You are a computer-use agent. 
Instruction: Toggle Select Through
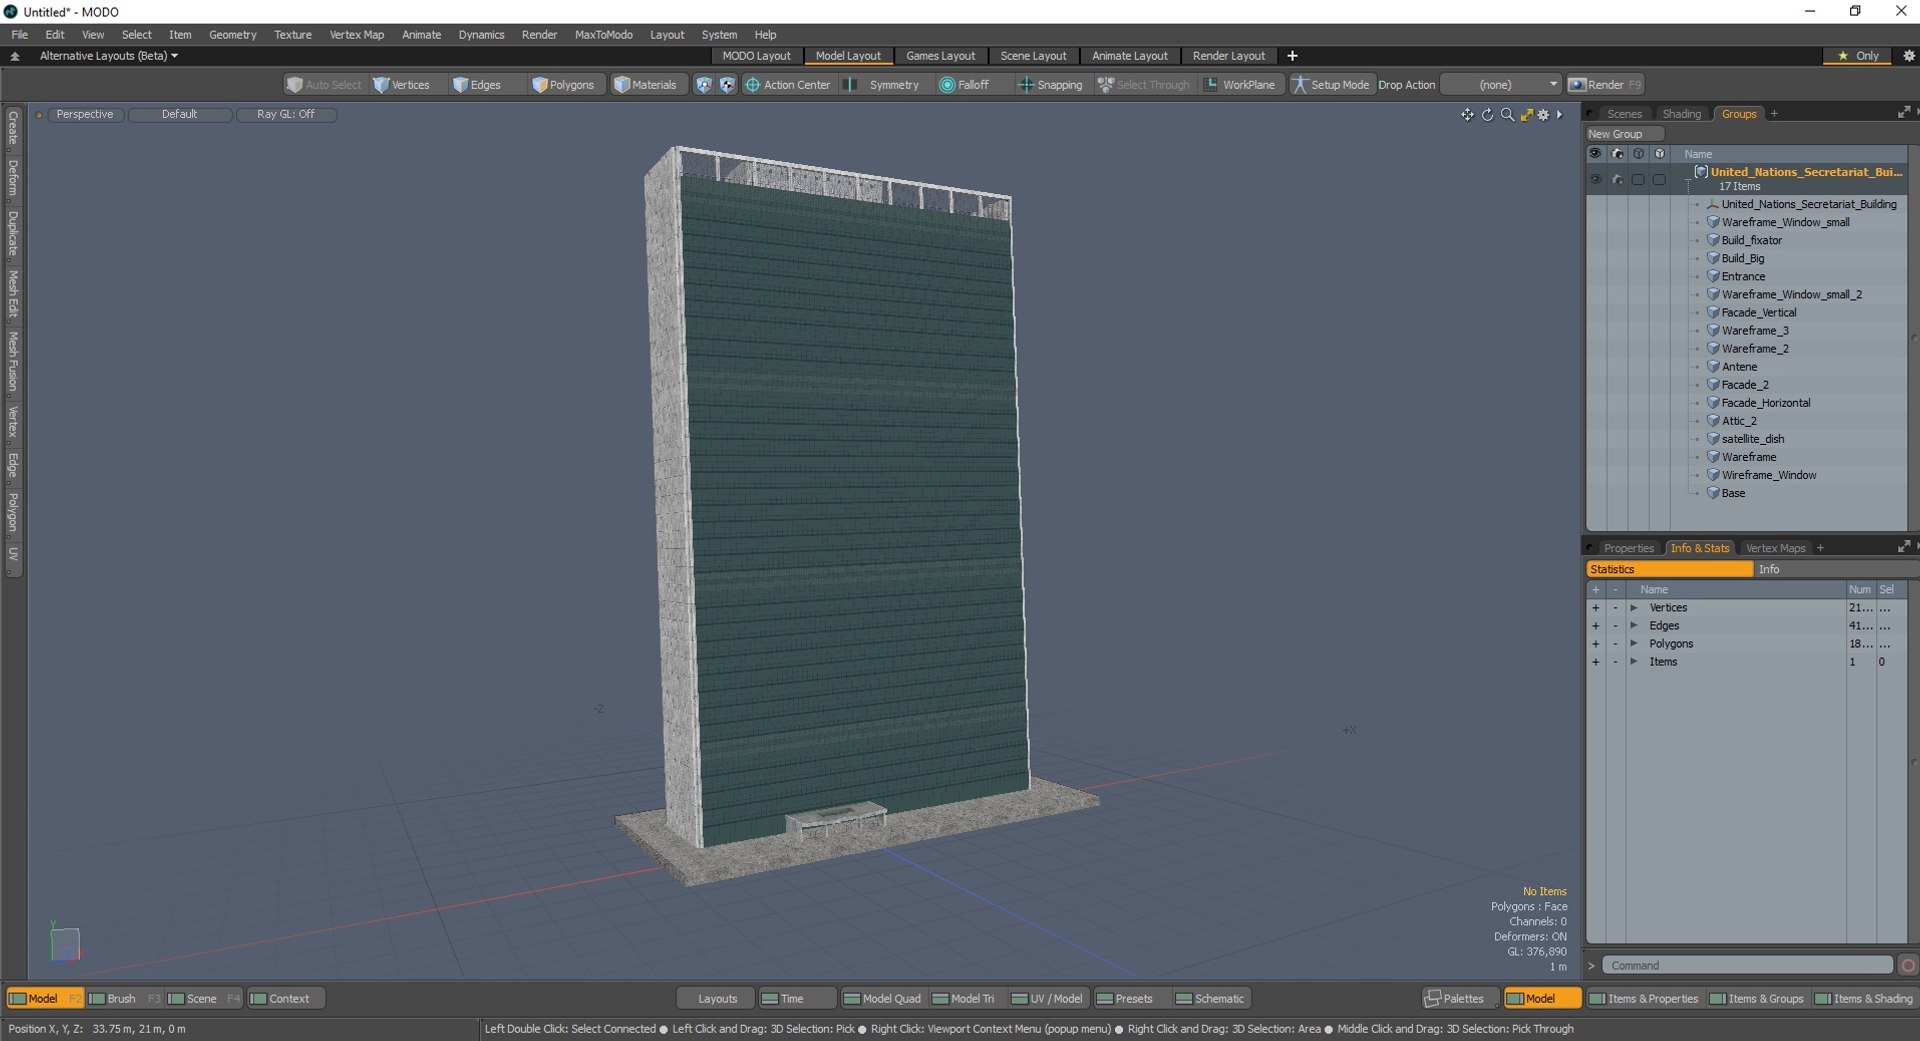pyautogui.click(x=1143, y=85)
